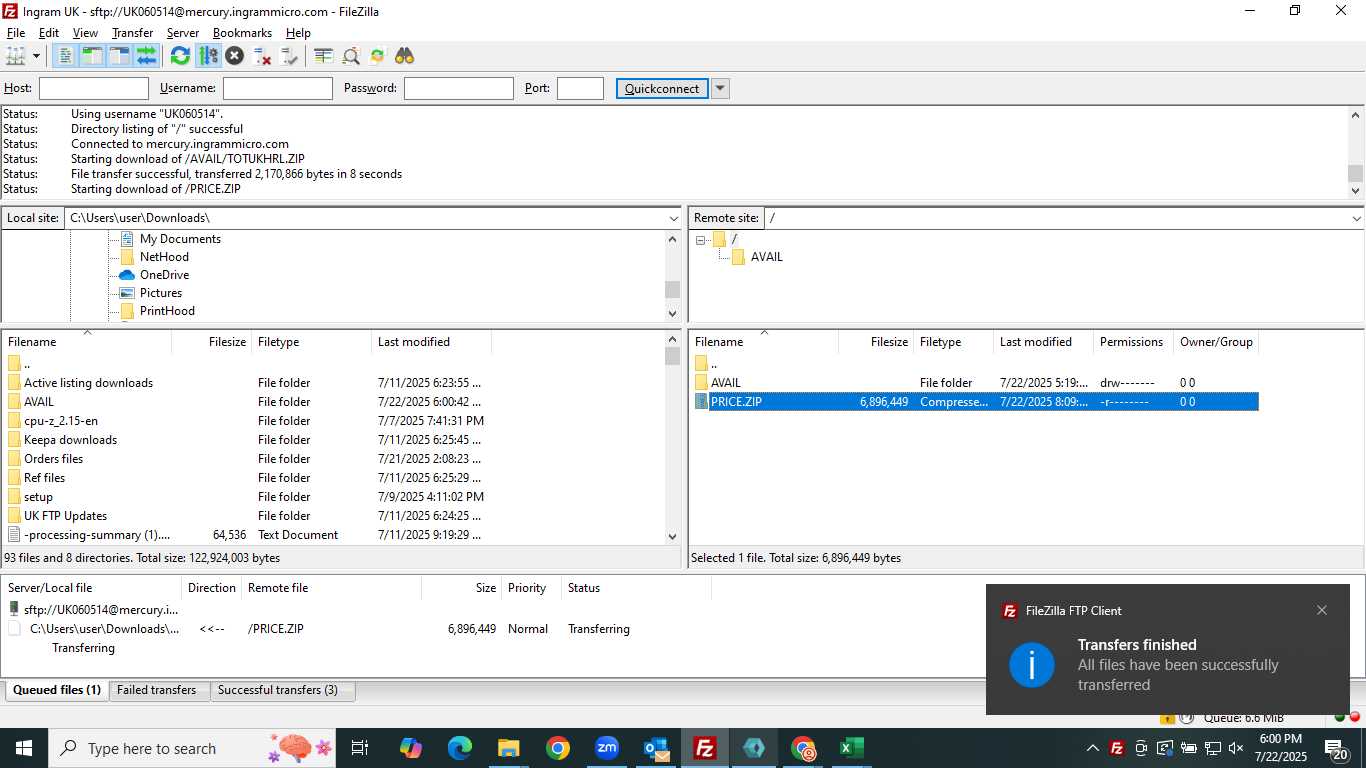Click the Quickconnect button
The width and height of the screenshot is (1366, 768).
[662, 88]
